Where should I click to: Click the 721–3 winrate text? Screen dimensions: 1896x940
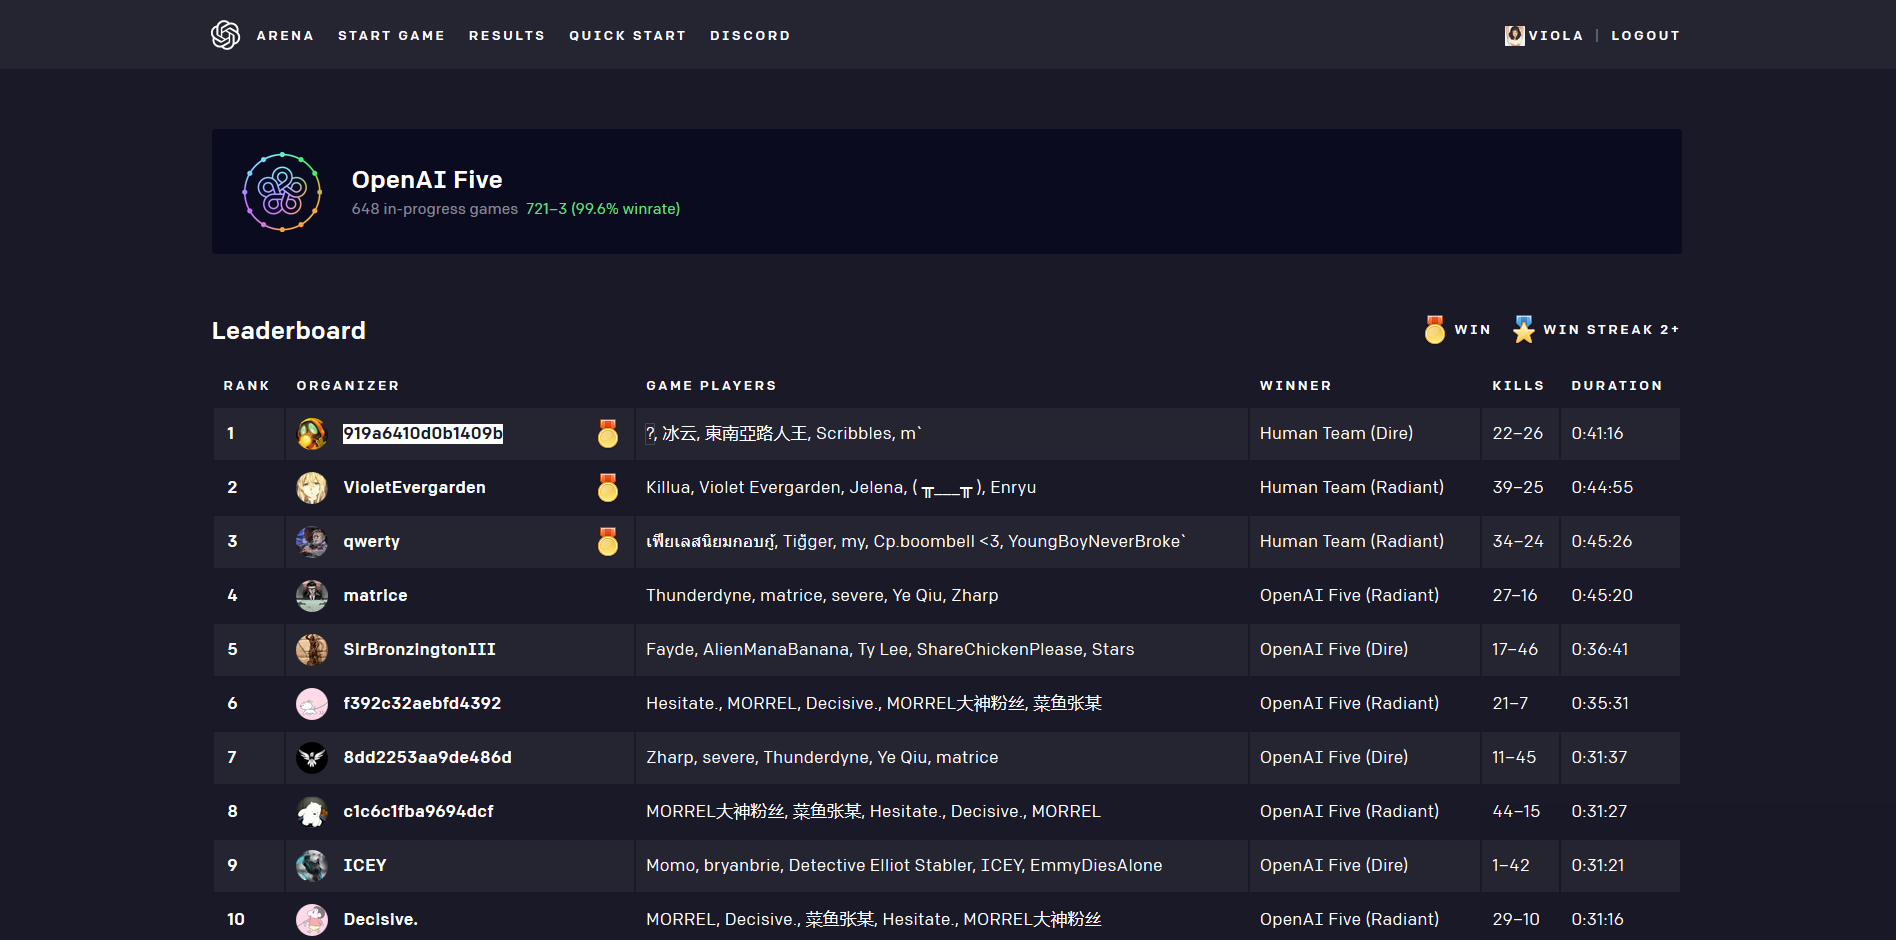coord(602,209)
